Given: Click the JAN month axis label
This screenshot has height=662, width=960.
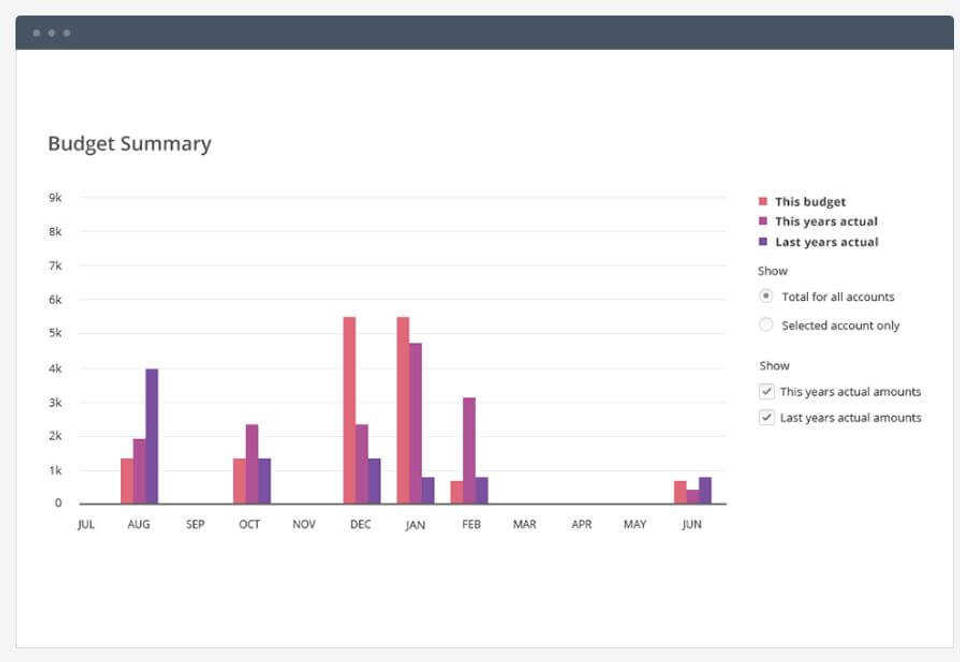Looking at the screenshot, I should click(415, 525).
